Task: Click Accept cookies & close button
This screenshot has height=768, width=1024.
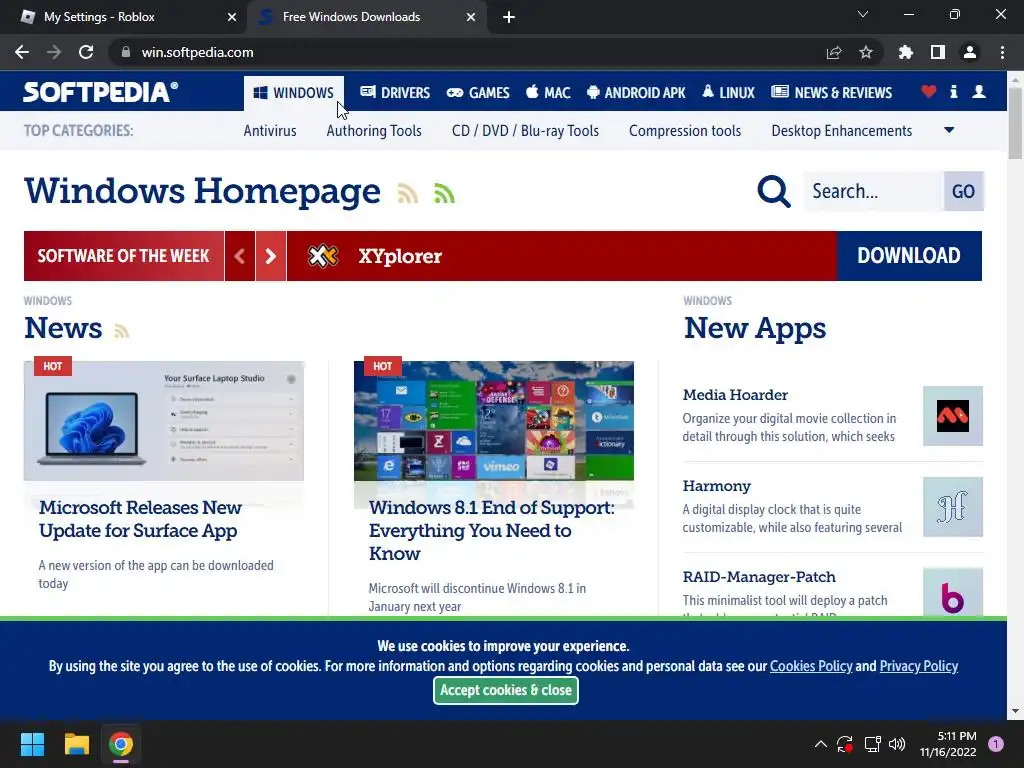Action: (x=506, y=690)
